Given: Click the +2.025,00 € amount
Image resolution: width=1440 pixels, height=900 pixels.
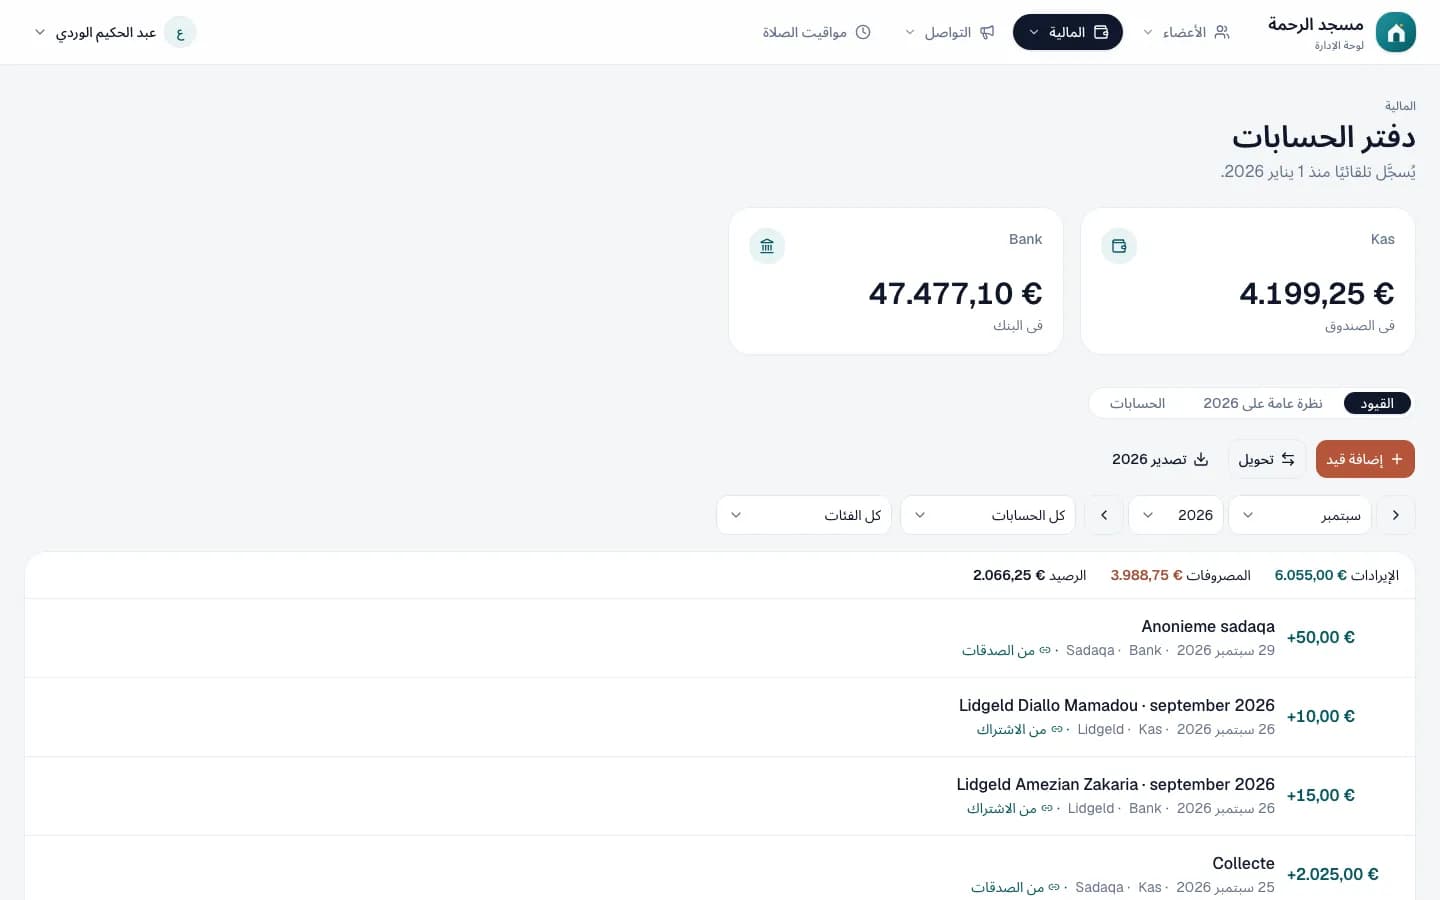Looking at the screenshot, I should point(1332,874).
